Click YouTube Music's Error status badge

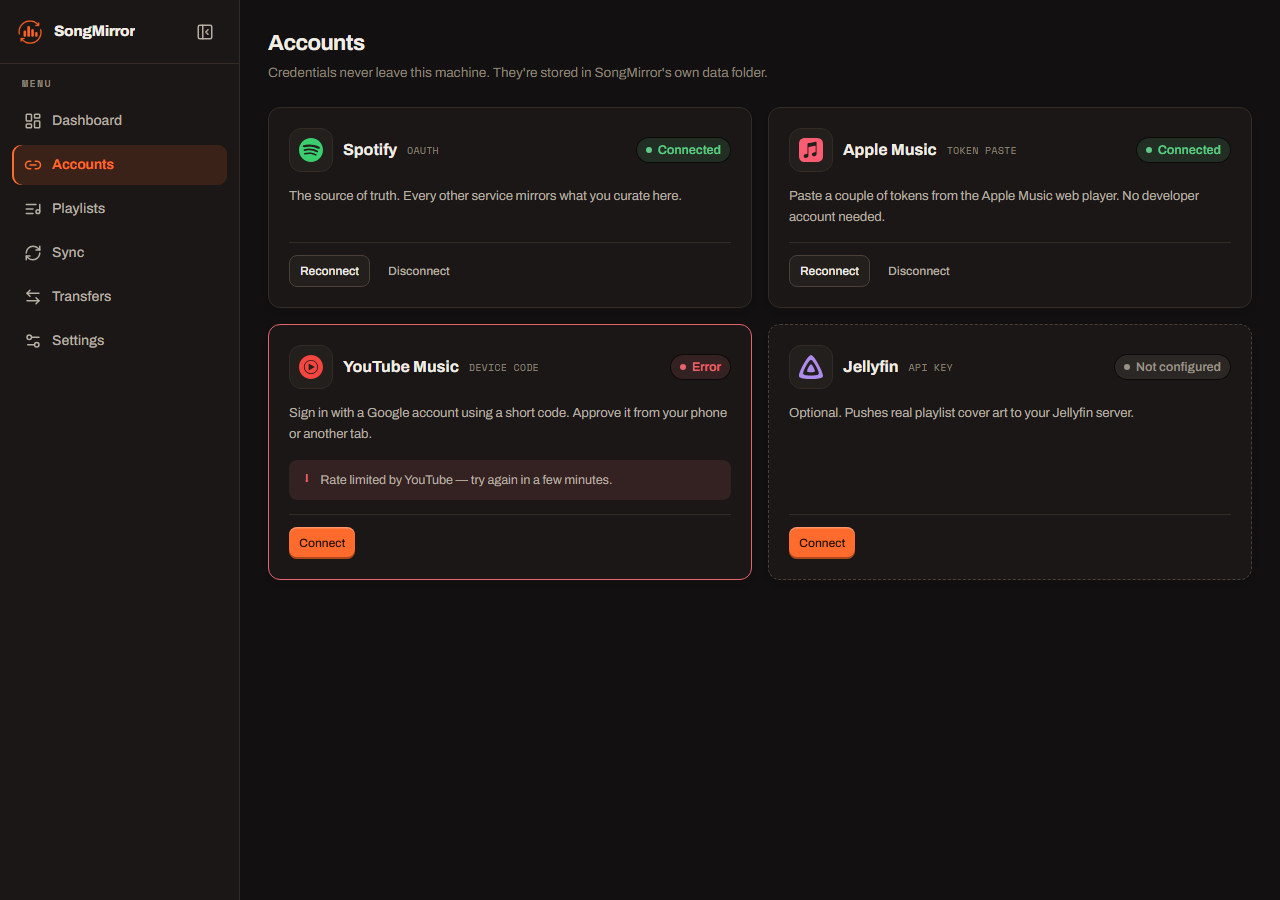coord(701,367)
